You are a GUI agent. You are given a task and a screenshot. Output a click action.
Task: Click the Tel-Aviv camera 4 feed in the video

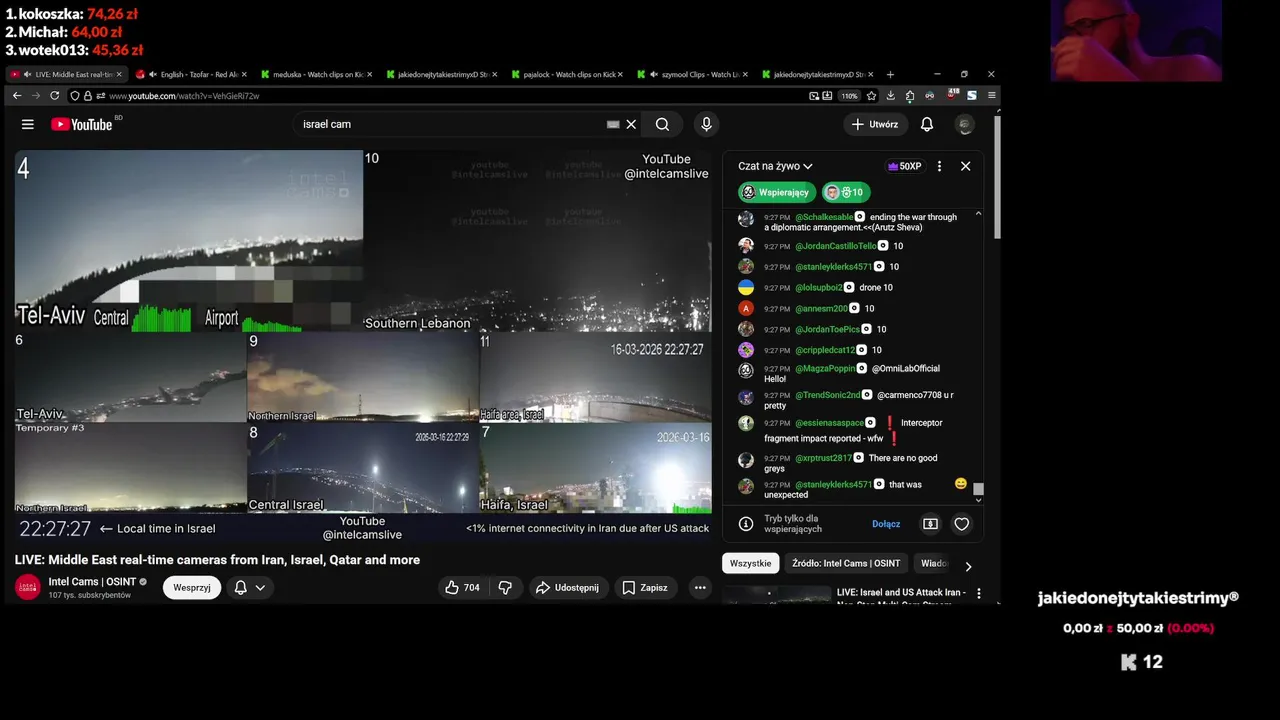(189, 240)
